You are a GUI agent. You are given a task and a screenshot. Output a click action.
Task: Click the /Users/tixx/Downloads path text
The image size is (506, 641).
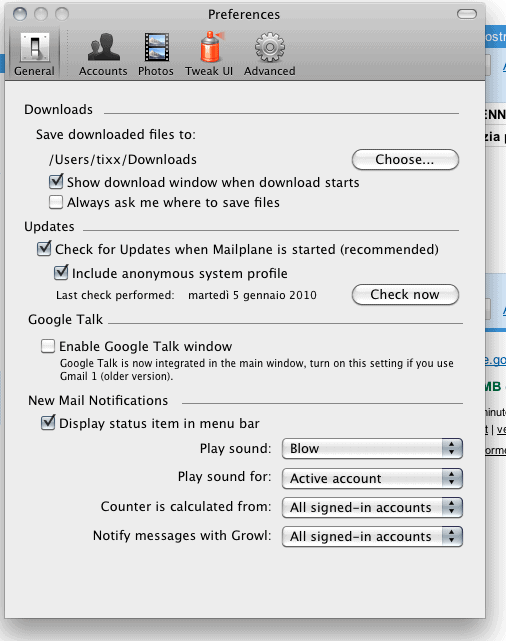click(123, 159)
